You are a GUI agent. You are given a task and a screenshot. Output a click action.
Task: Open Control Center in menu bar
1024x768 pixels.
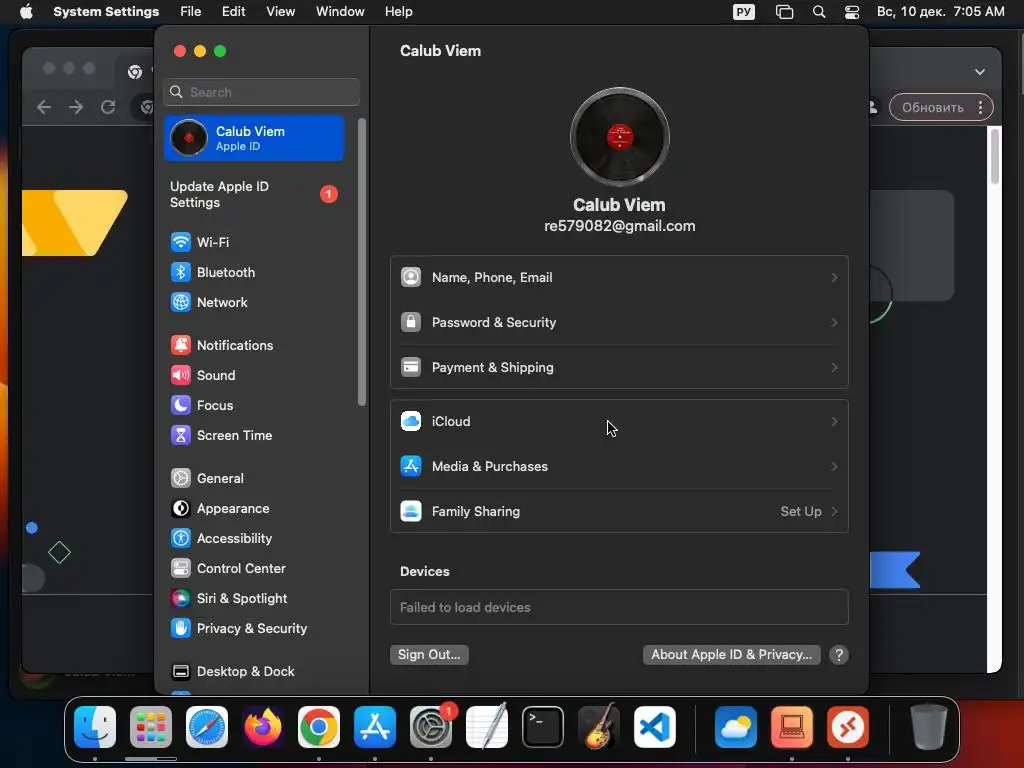pos(852,12)
